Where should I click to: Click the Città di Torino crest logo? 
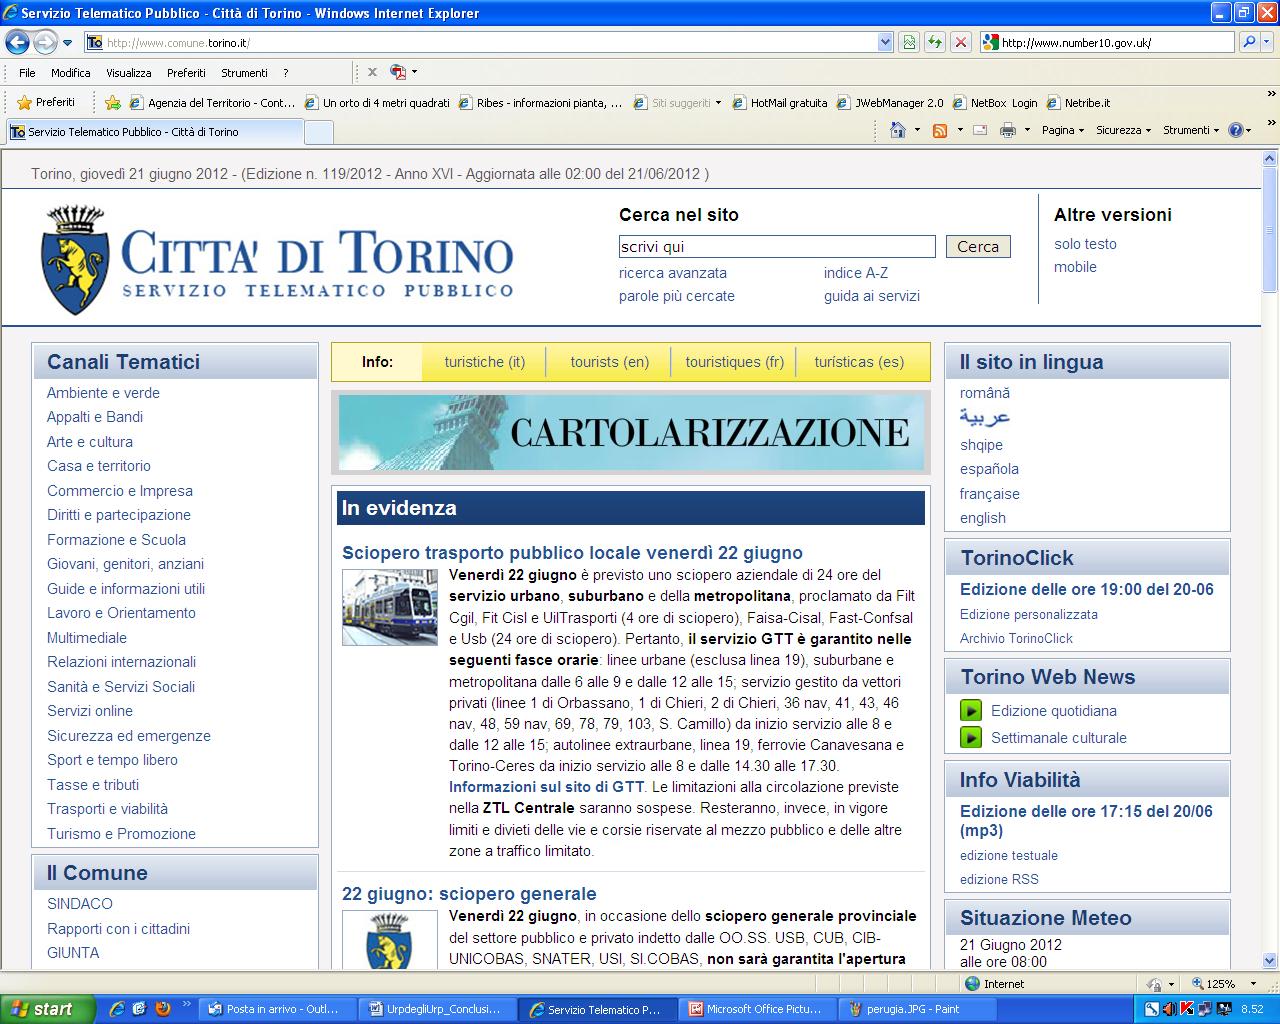point(75,259)
